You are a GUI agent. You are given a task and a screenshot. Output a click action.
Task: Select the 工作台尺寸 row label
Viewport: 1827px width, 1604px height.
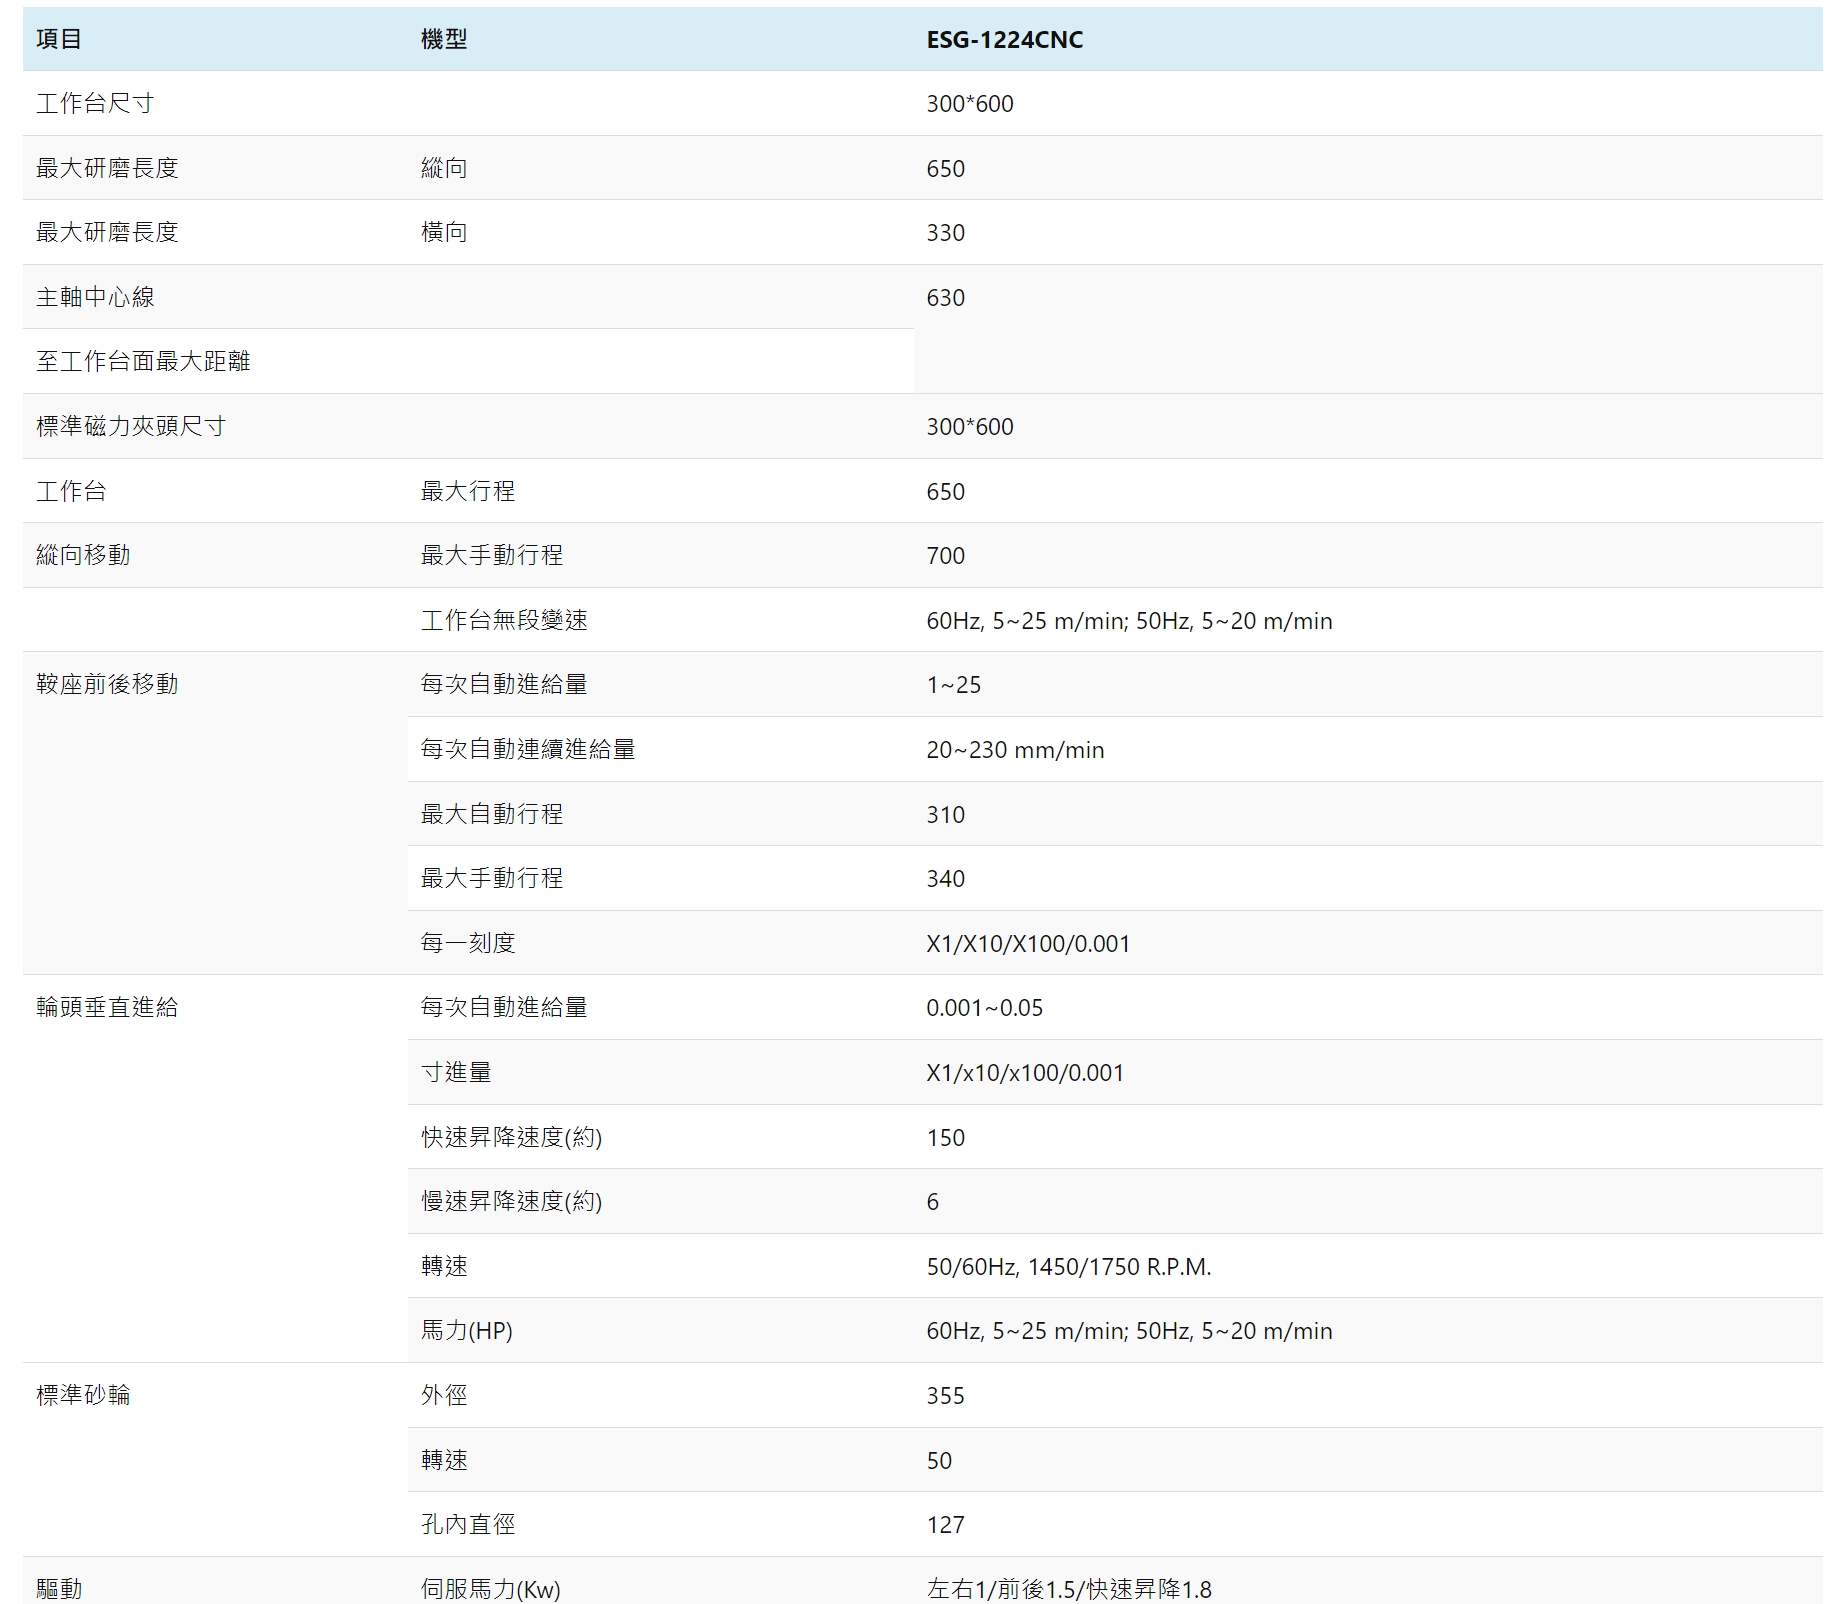(95, 104)
